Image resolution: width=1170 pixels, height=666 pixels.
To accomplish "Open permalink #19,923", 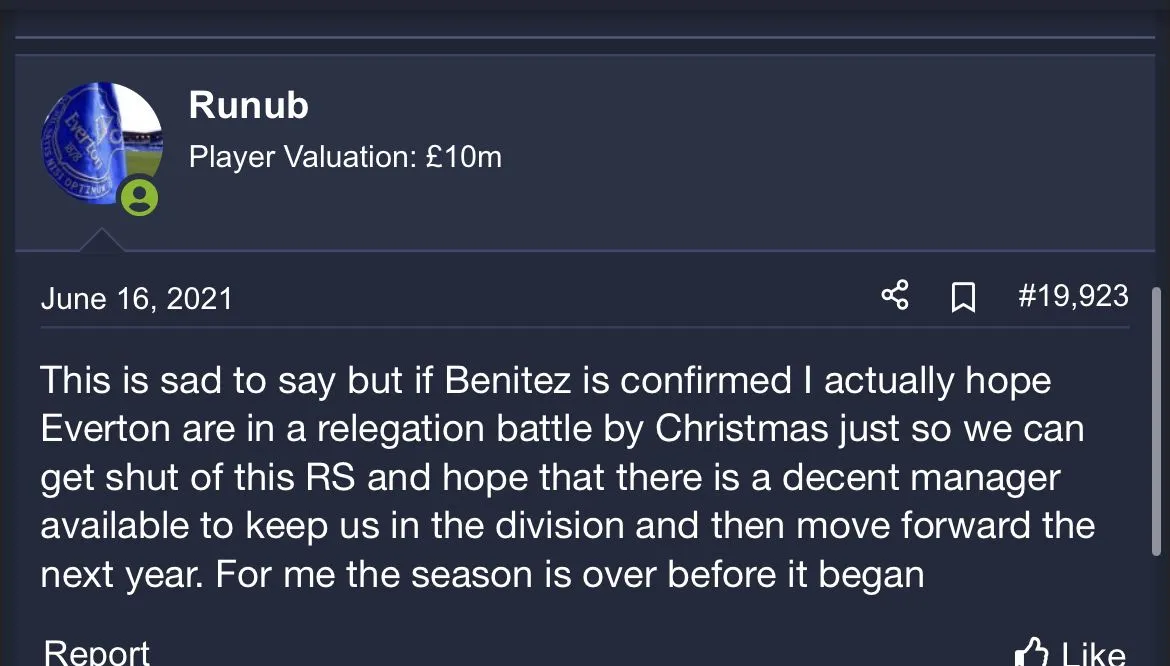I will pos(1073,296).
